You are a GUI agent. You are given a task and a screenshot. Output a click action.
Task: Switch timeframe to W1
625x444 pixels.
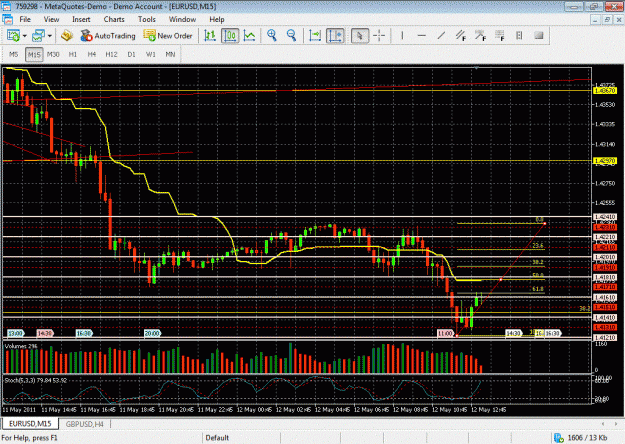click(150, 55)
